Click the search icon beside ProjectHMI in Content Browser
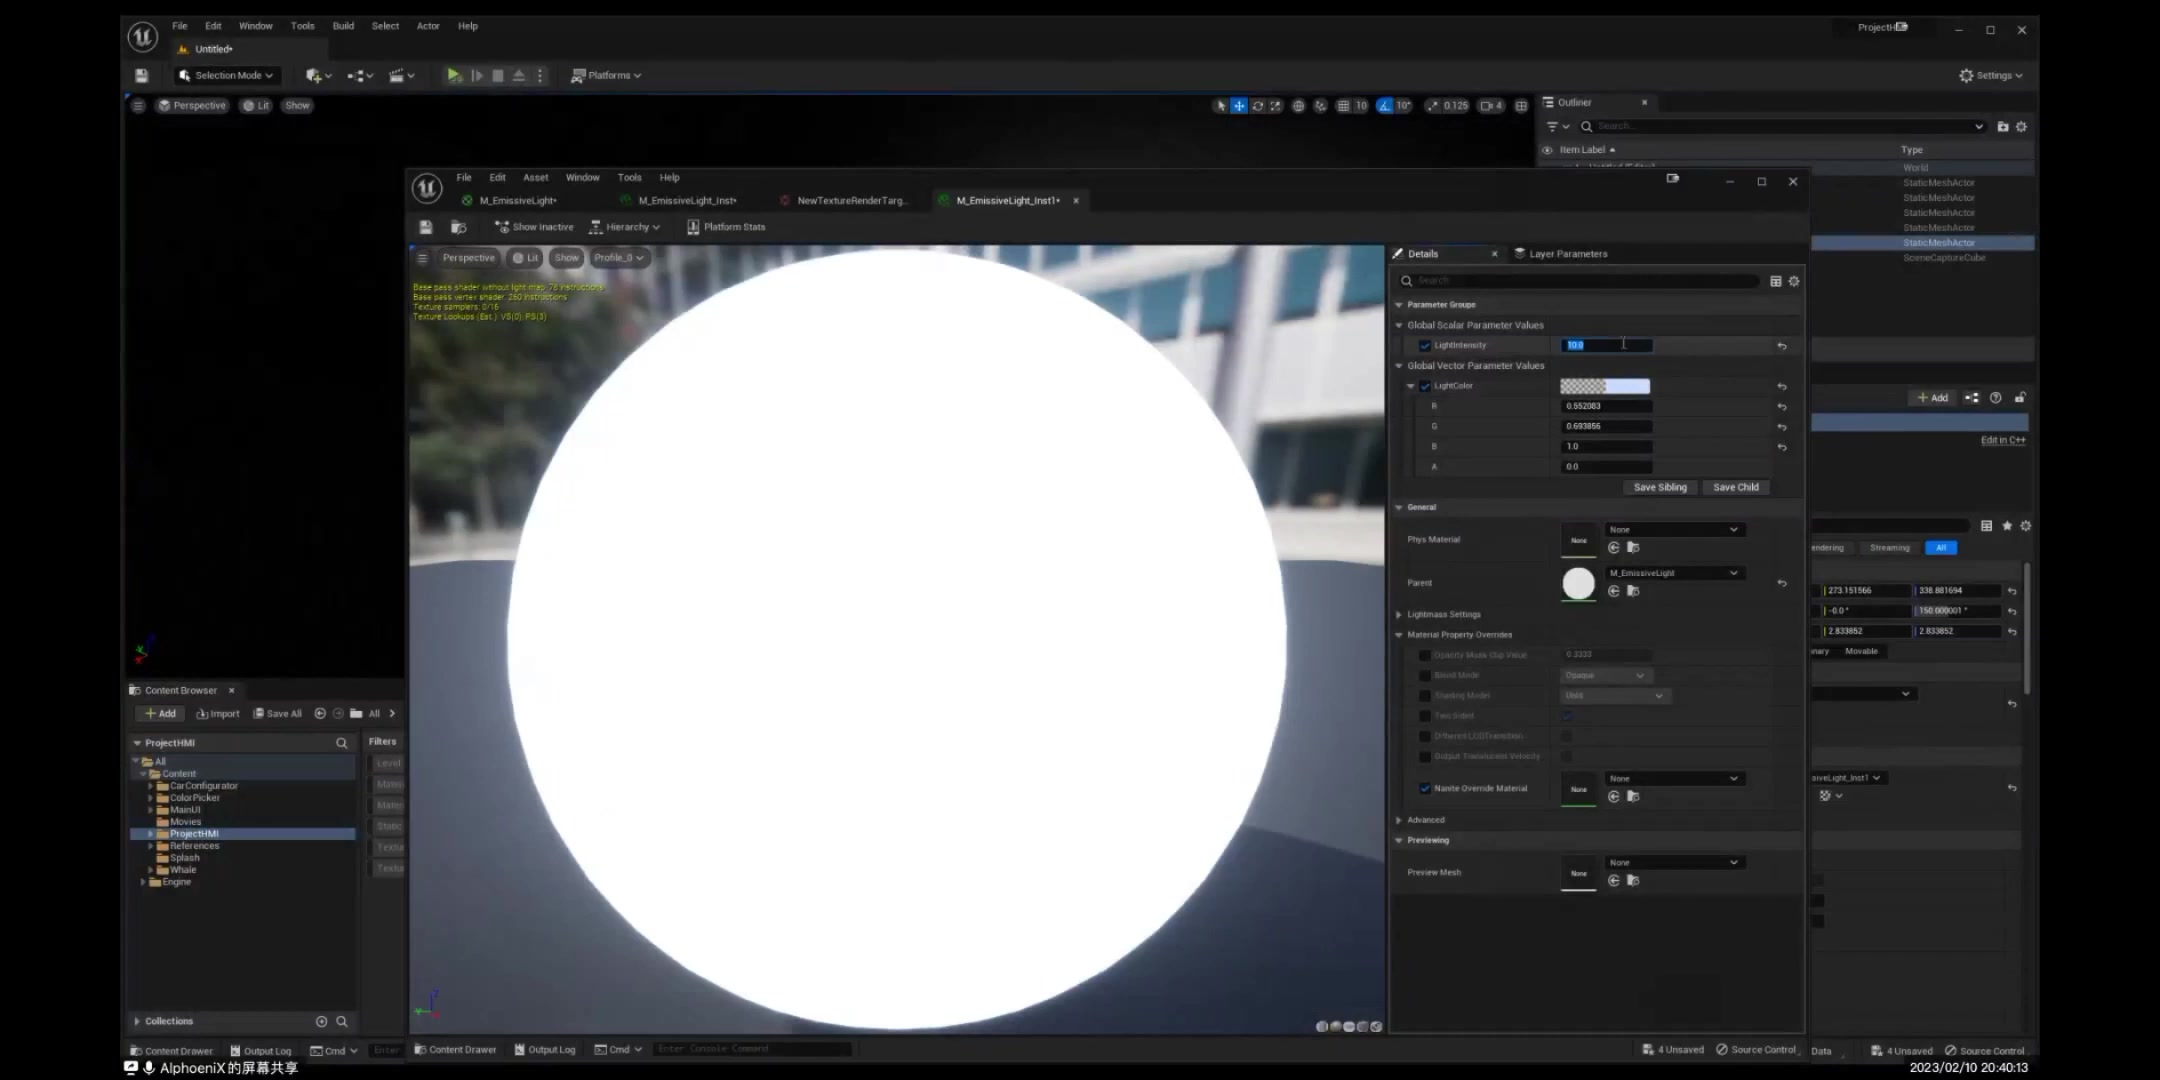This screenshot has height=1080, width=2160. tap(342, 743)
